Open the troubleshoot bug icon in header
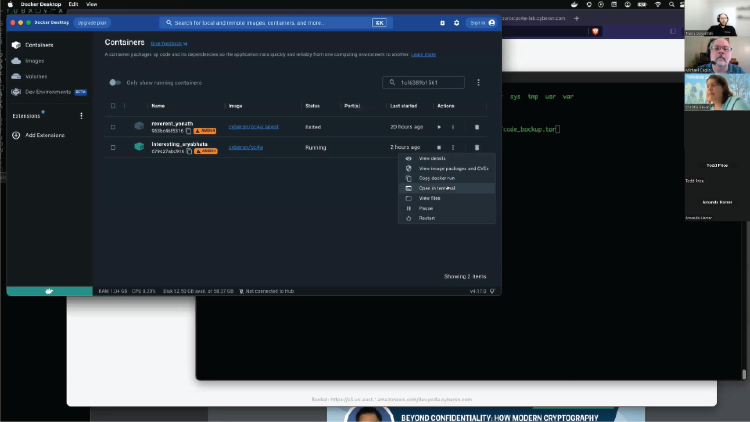This screenshot has height=422, width=750. tap(442, 23)
